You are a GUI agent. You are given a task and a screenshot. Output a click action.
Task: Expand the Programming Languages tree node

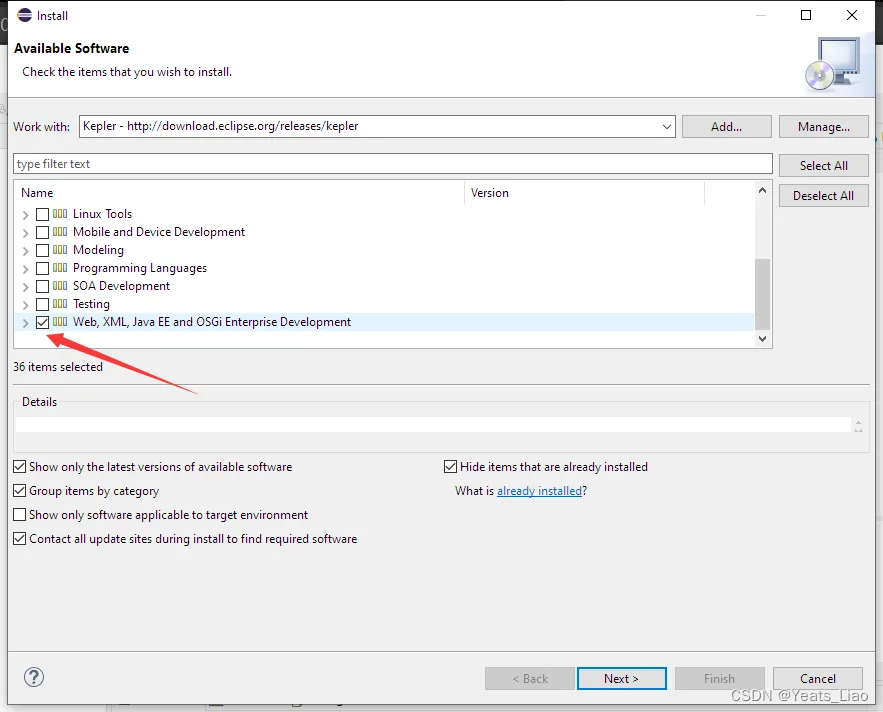pos(25,269)
